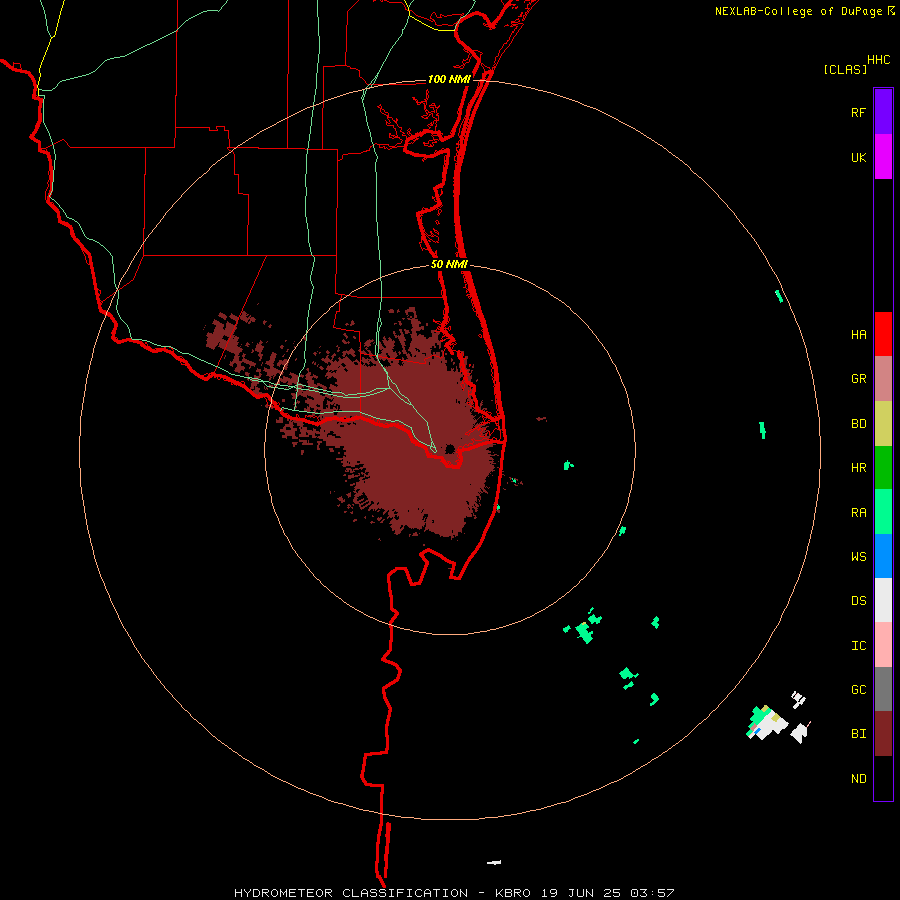Image resolution: width=900 pixels, height=900 pixels.
Task: Click the BI dark red legend swatch
Action: pyautogui.click(x=883, y=734)
